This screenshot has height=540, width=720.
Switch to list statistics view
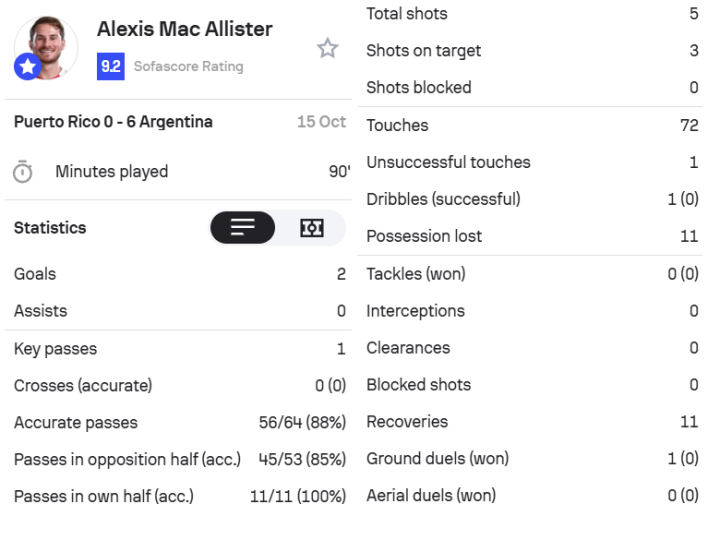coord(242,228)
